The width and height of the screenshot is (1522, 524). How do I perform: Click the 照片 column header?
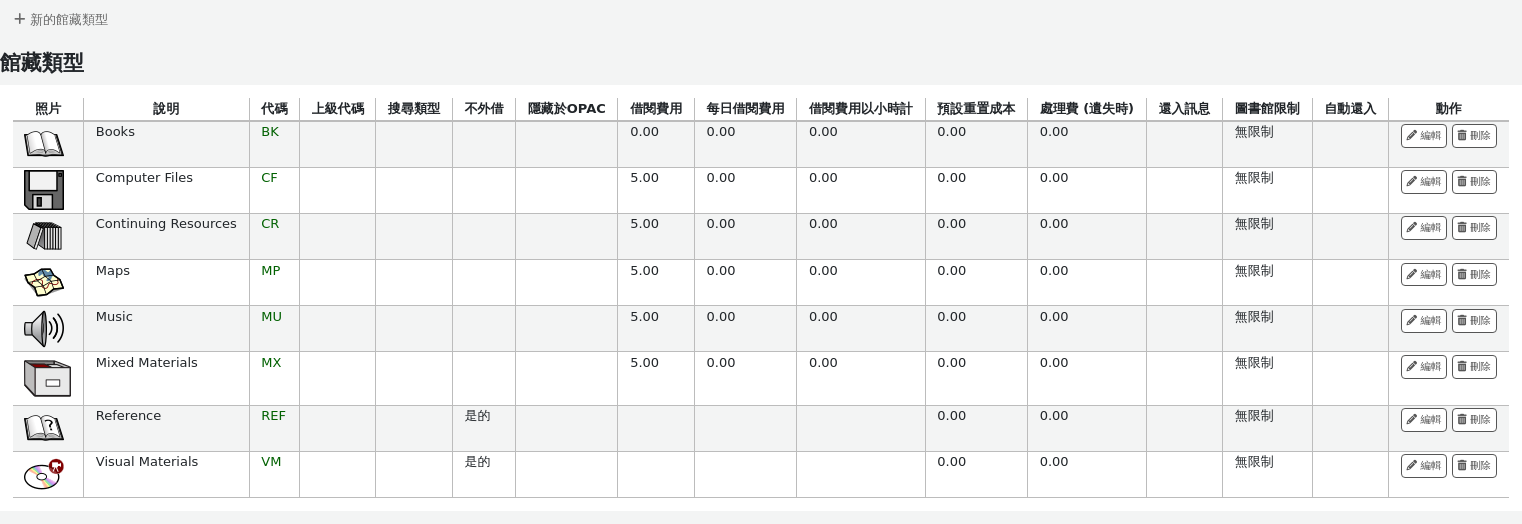(x=48, y=109)
